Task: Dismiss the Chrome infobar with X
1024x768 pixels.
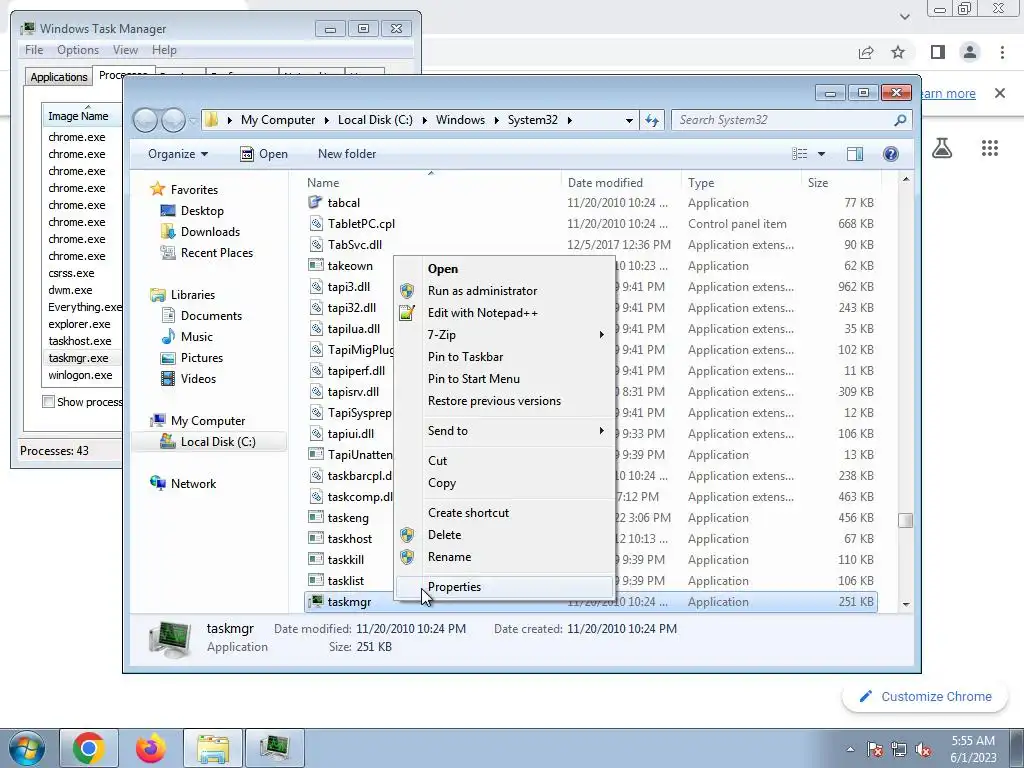Action: coord(1000,93)
